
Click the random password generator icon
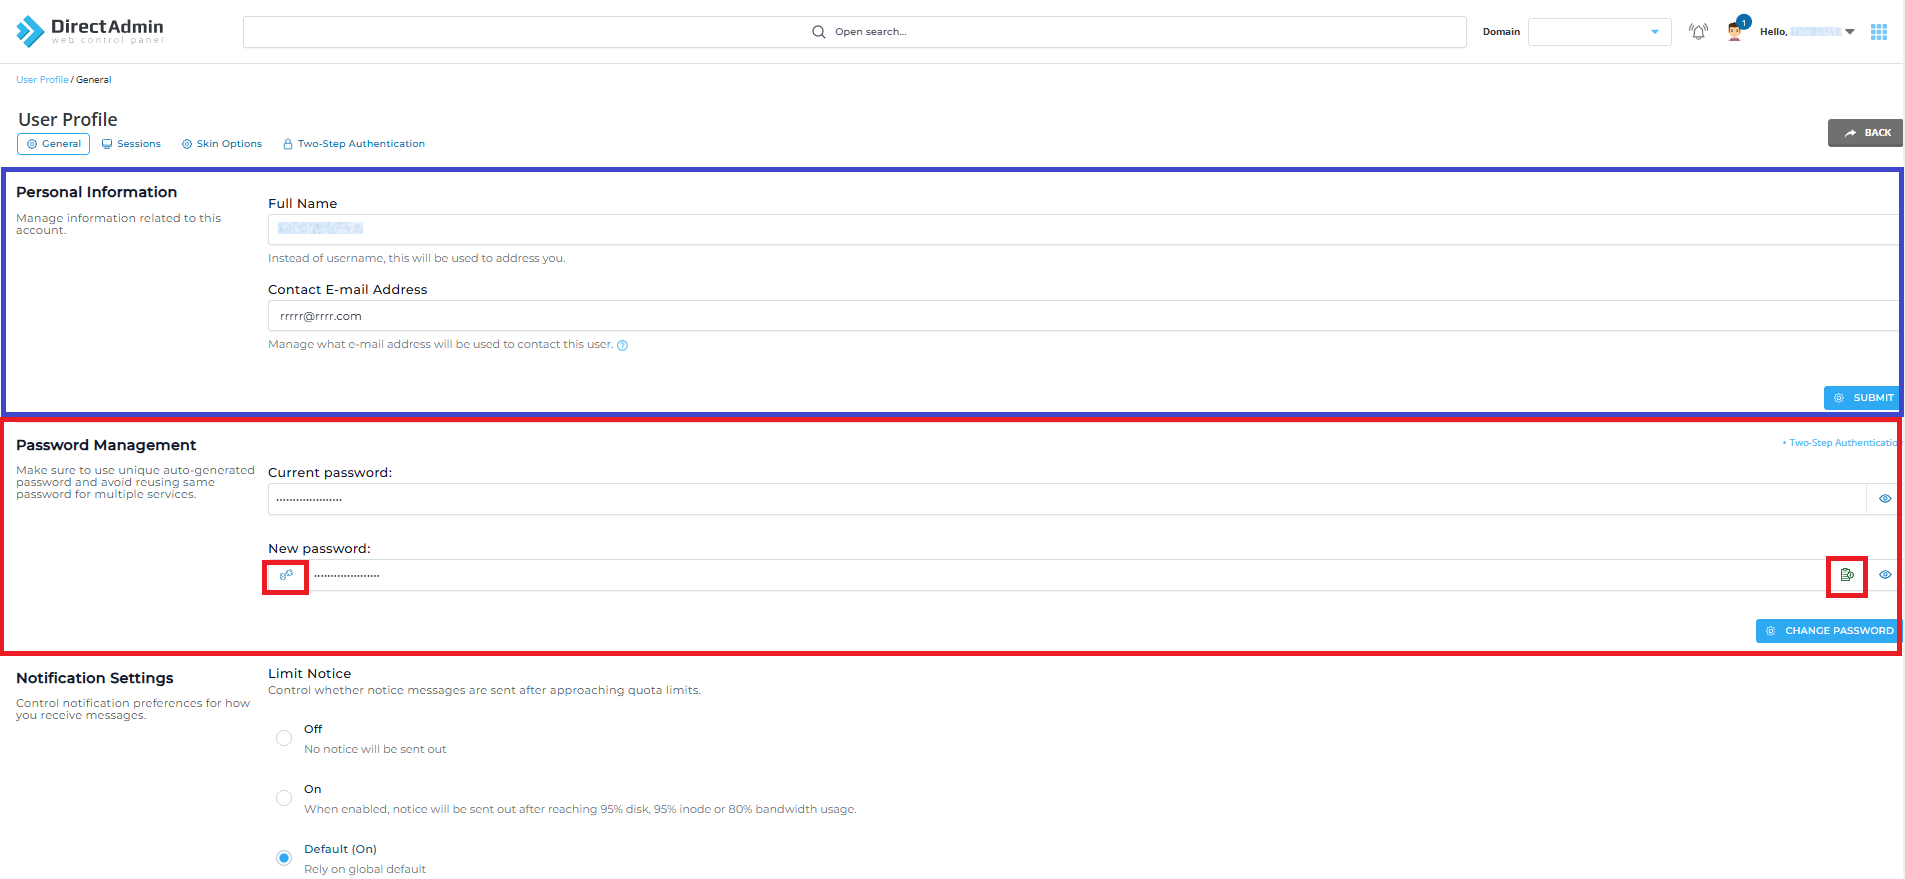286,575
